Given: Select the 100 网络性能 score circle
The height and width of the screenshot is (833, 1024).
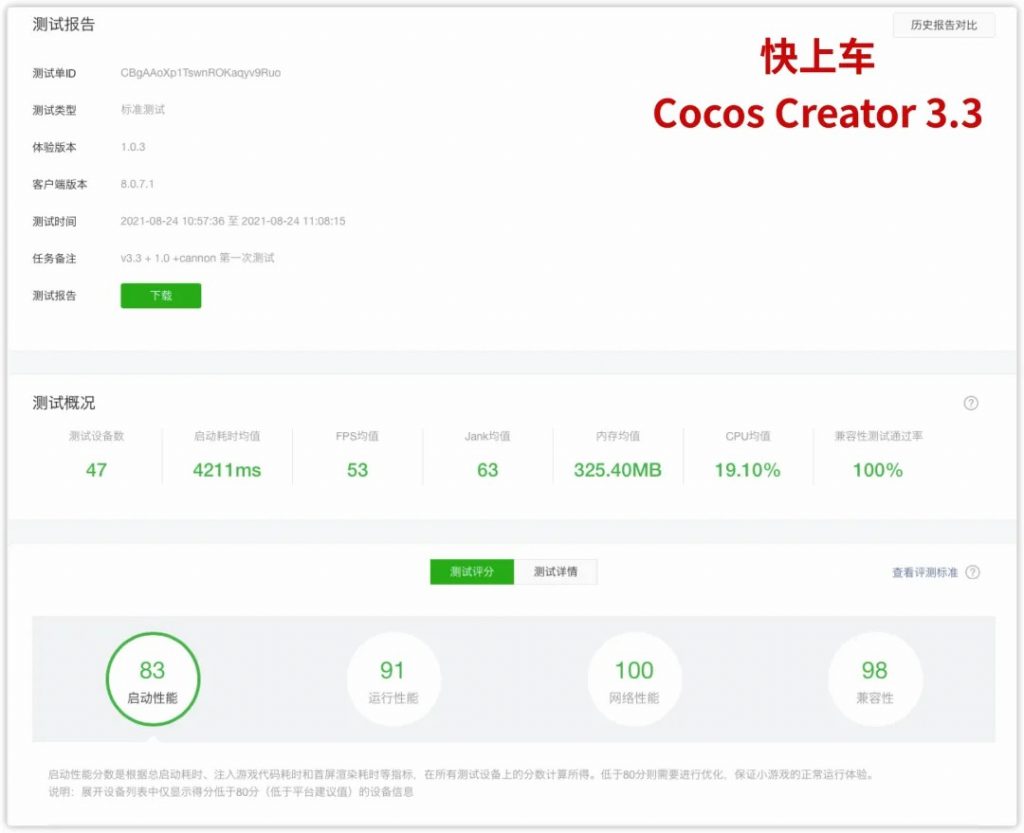Looking at the screenshot, I should coord(634,680).
